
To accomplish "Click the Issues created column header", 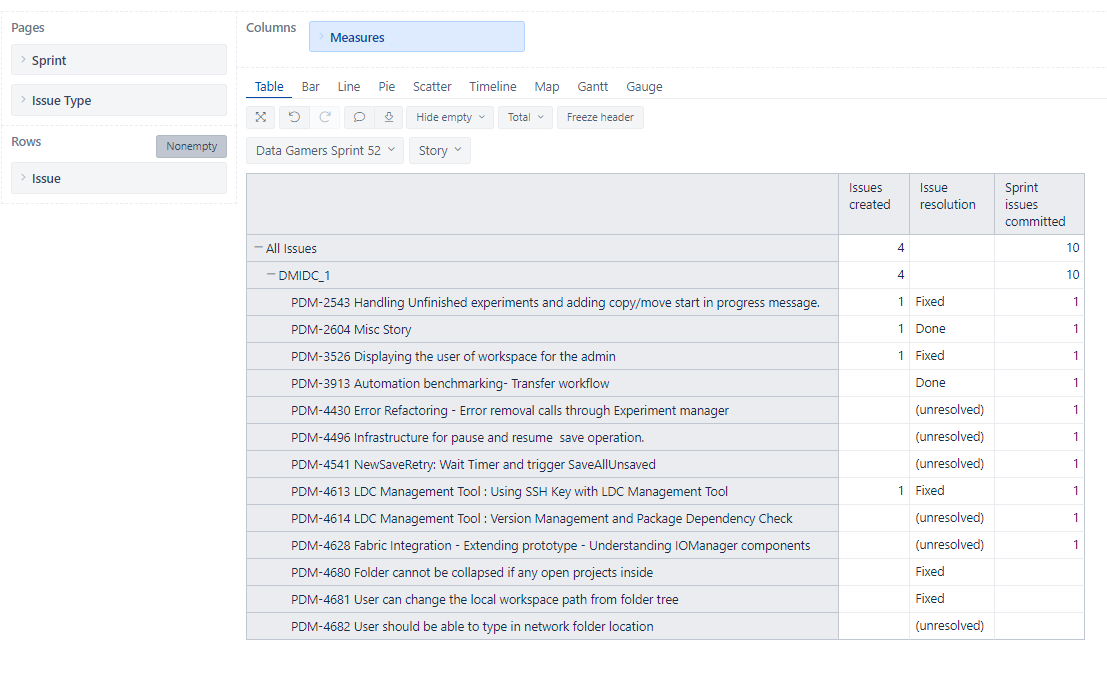I will tap(874, 204).
